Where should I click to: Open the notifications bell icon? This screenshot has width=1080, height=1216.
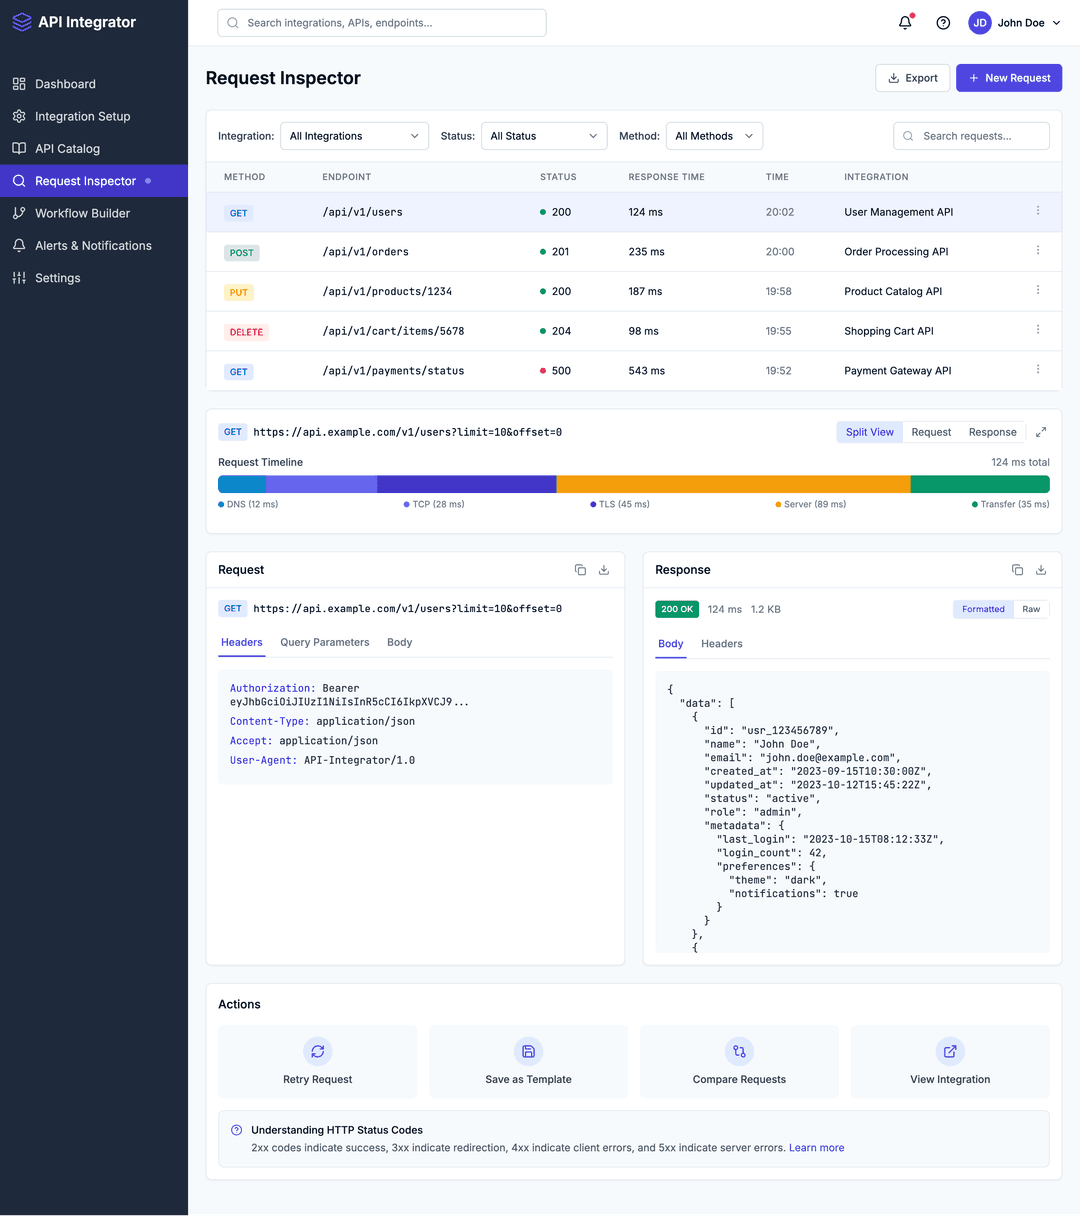[x=904, y=22]
